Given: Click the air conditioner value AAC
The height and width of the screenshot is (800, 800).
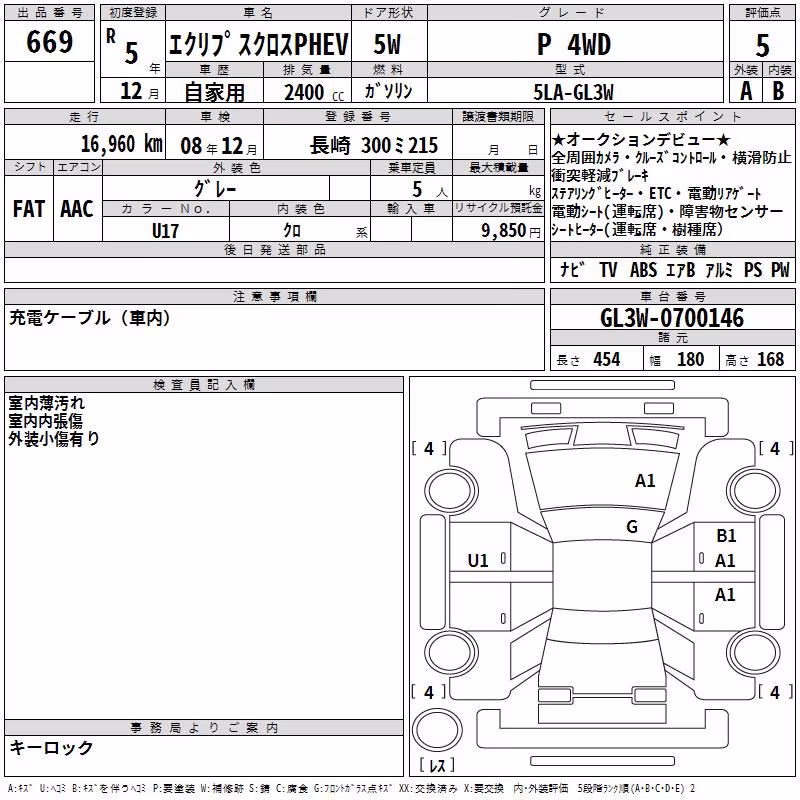Looking at the screenshot, I should coord(77,209).
